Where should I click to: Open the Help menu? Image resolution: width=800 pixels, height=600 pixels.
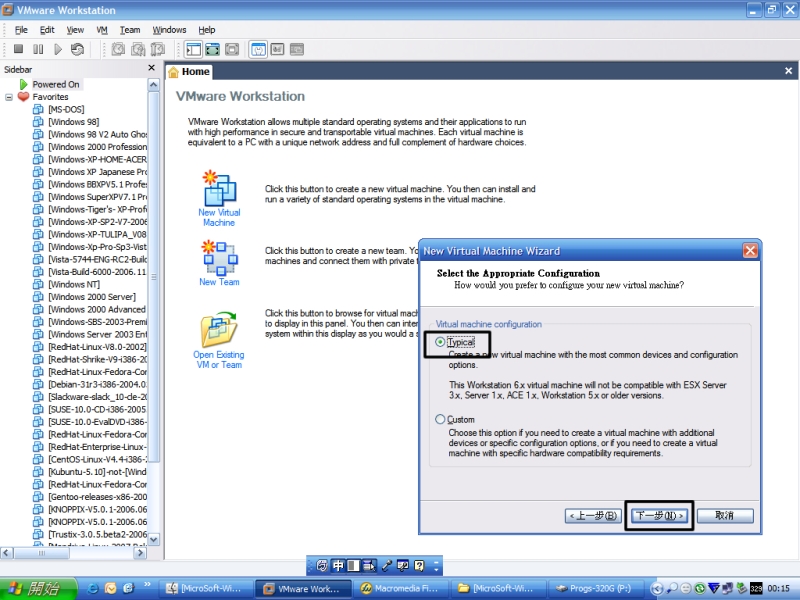point(207,30)
